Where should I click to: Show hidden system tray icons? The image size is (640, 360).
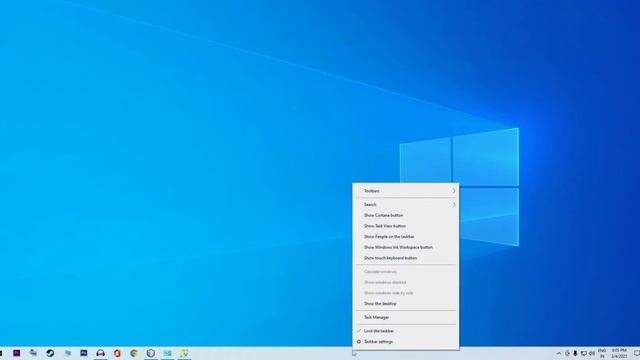point(559,353)
